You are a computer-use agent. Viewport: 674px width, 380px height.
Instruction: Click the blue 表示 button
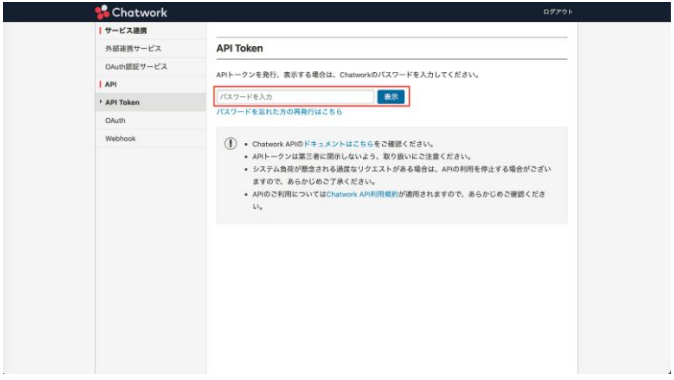[x=391, y=97]
